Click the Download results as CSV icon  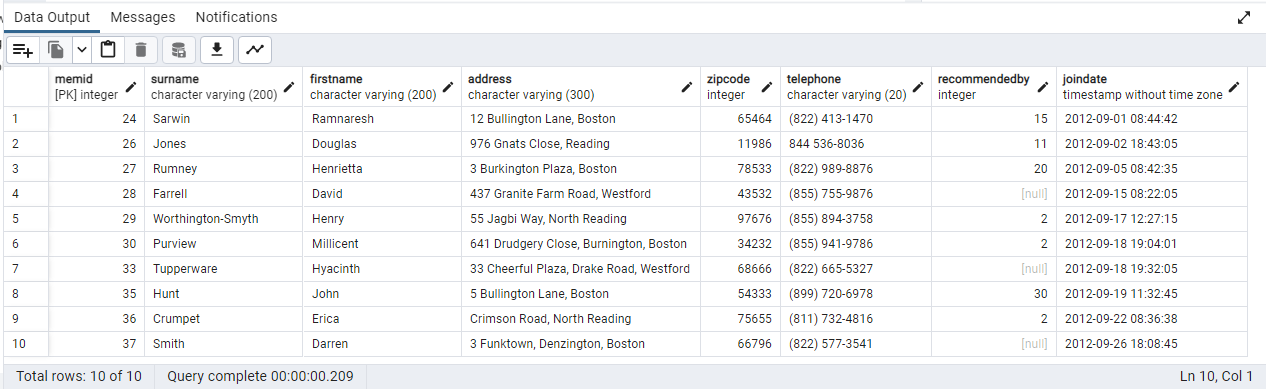[217, 49]
